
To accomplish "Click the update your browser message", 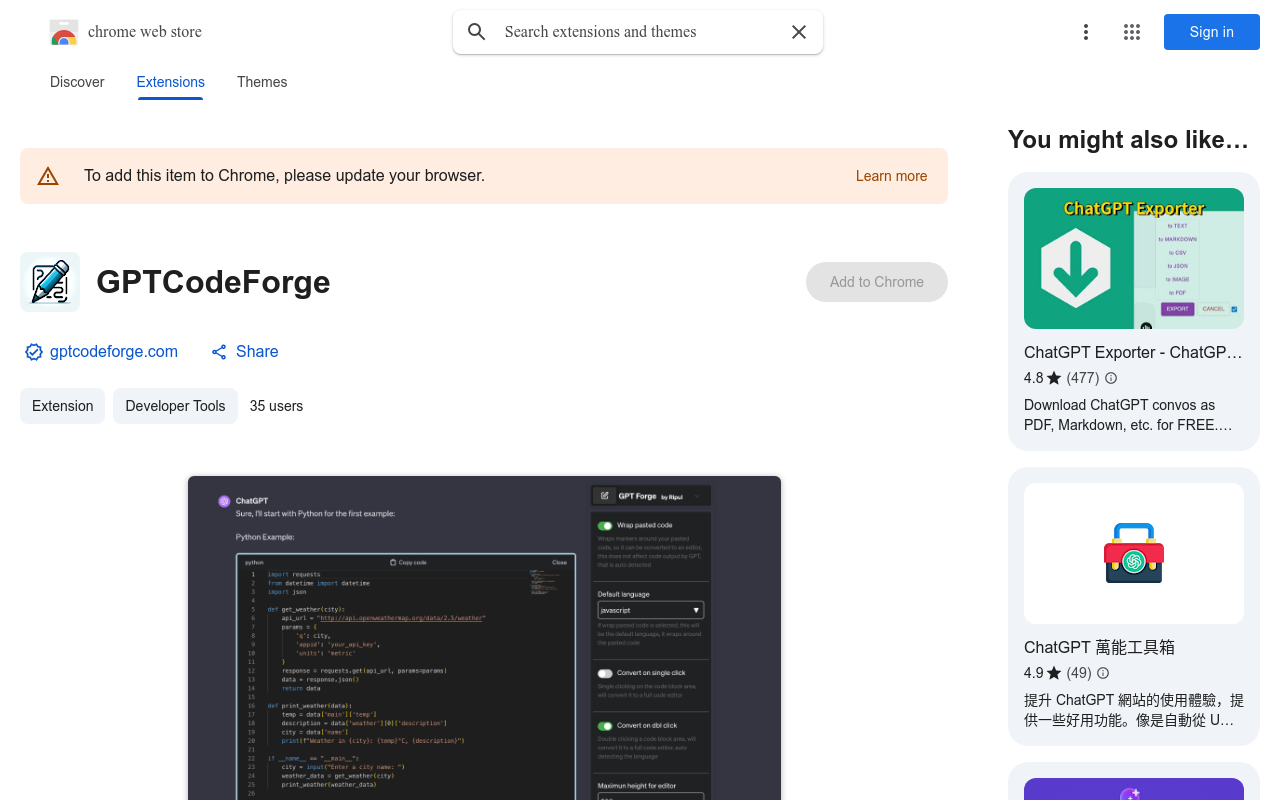I will point(284,176).
